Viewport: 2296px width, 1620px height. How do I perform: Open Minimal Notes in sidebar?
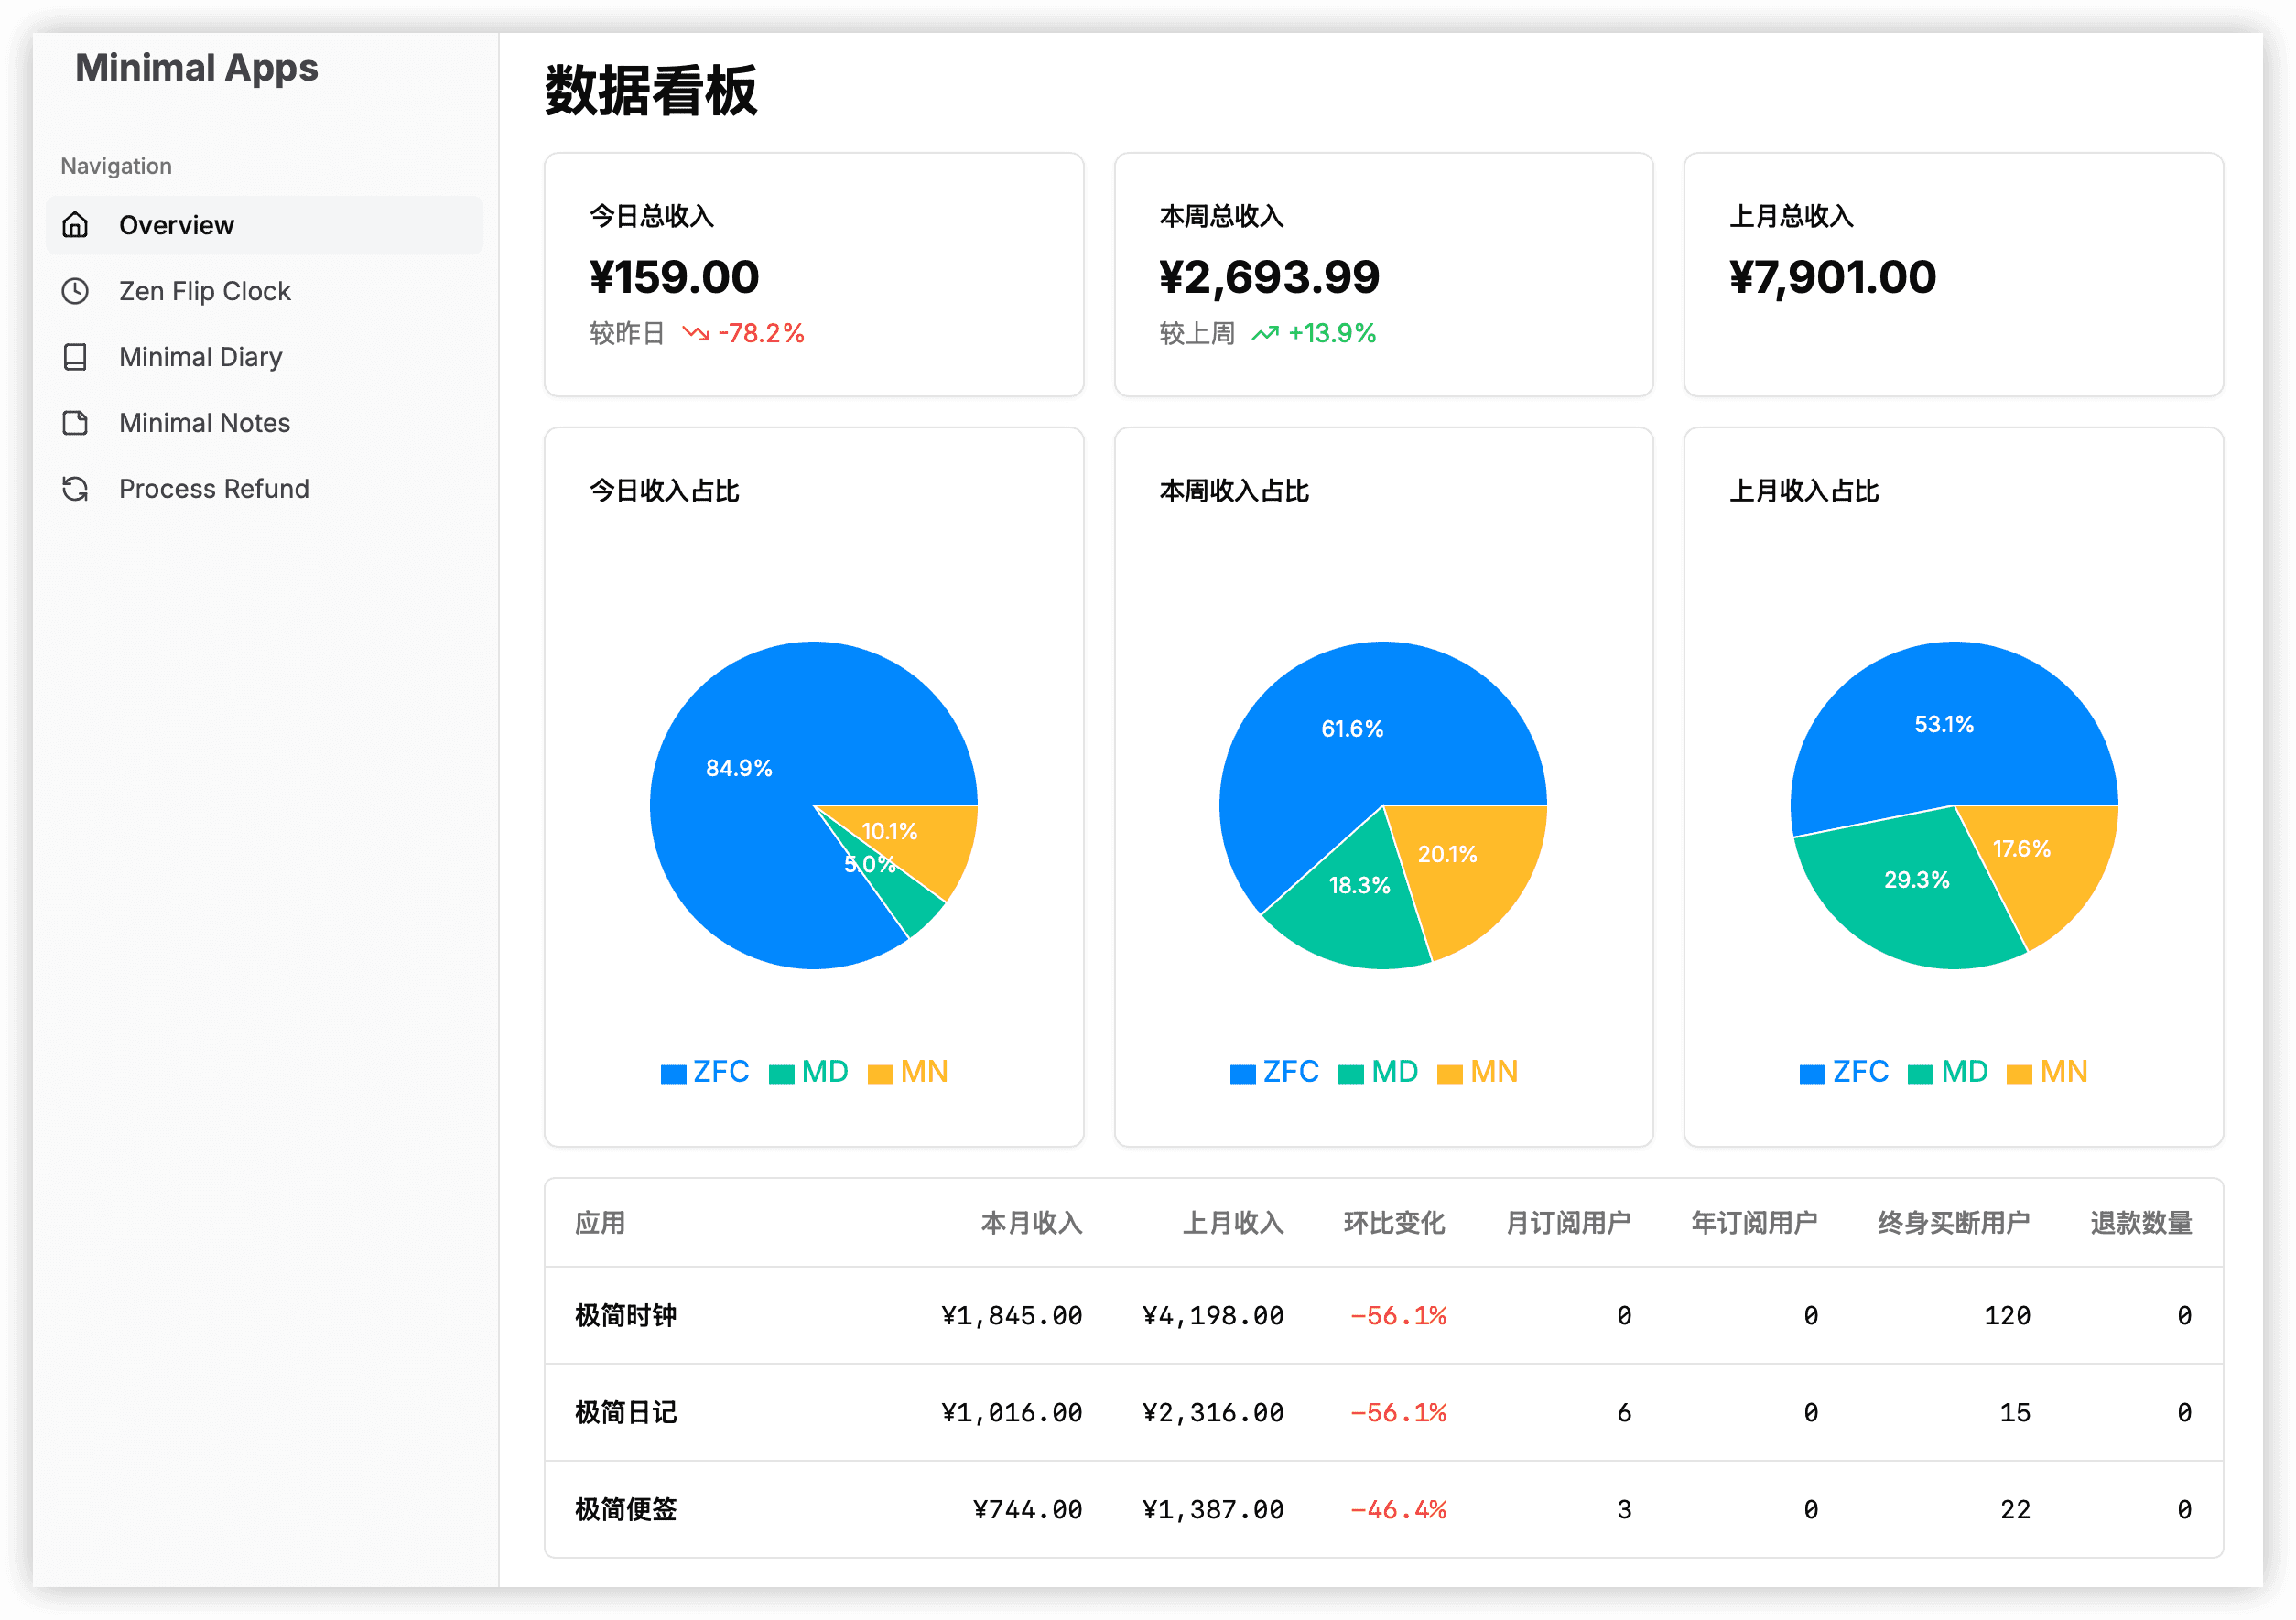(204, 423)
